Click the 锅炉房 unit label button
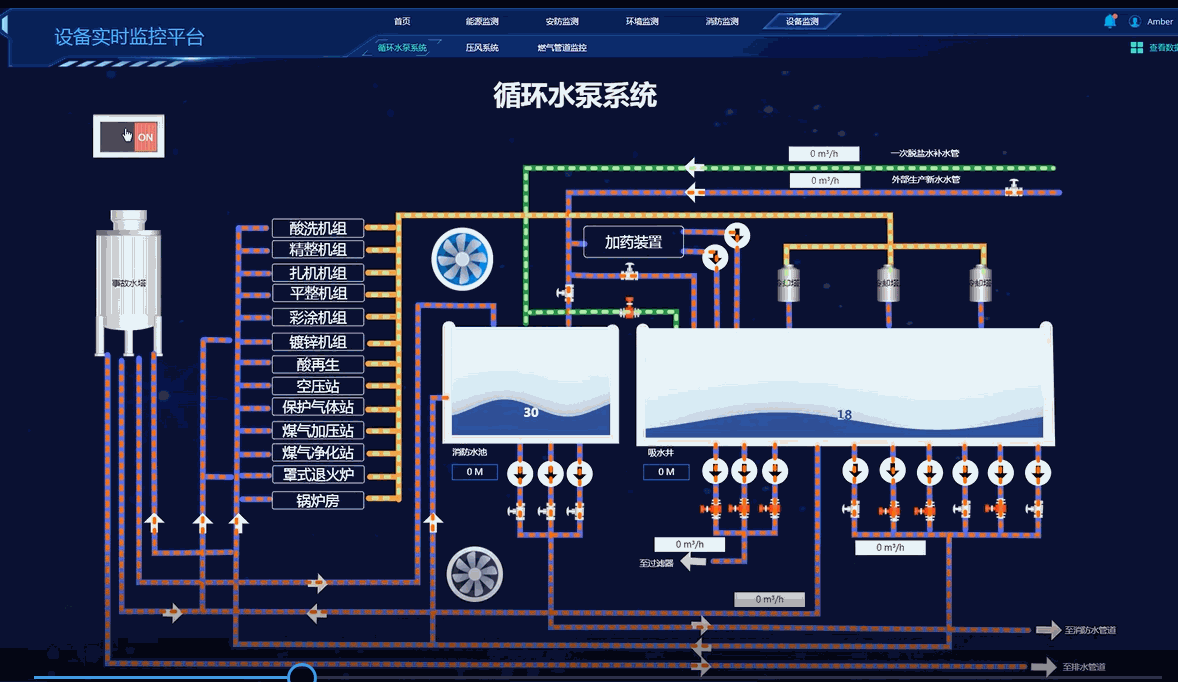 [317, 498]
